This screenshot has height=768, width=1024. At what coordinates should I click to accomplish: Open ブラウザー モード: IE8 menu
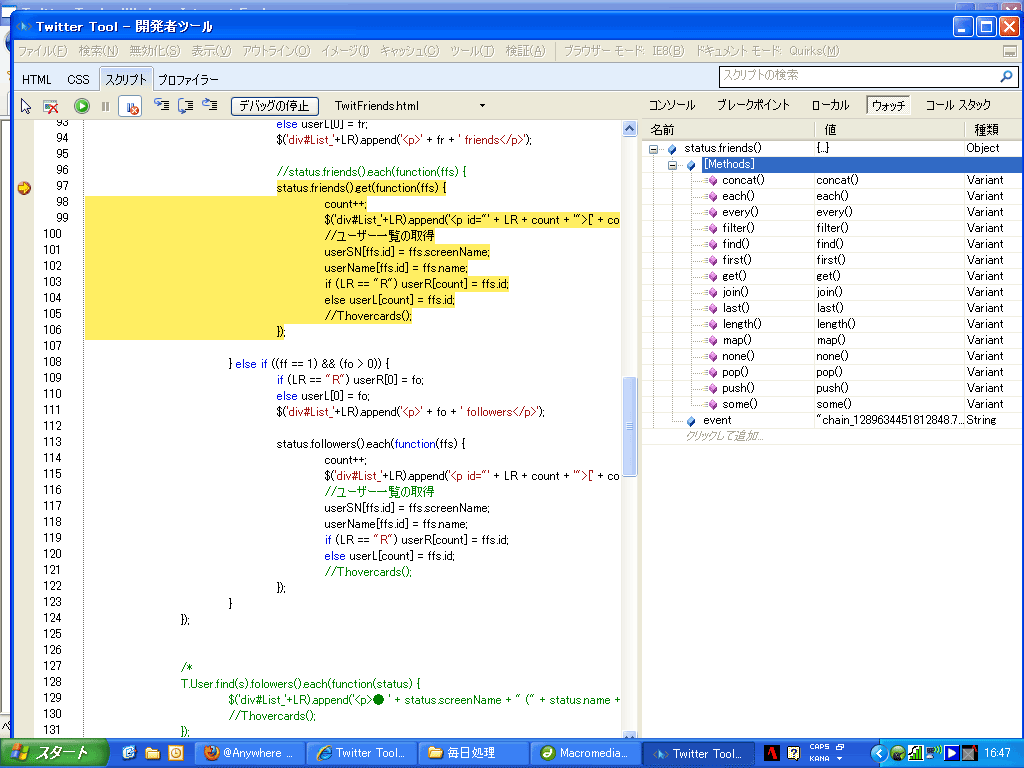(x=624, y=51)
